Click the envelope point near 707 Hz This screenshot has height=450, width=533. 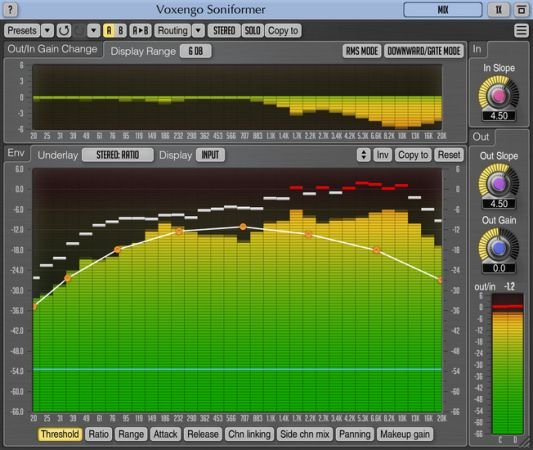click(x=243, y=226)
